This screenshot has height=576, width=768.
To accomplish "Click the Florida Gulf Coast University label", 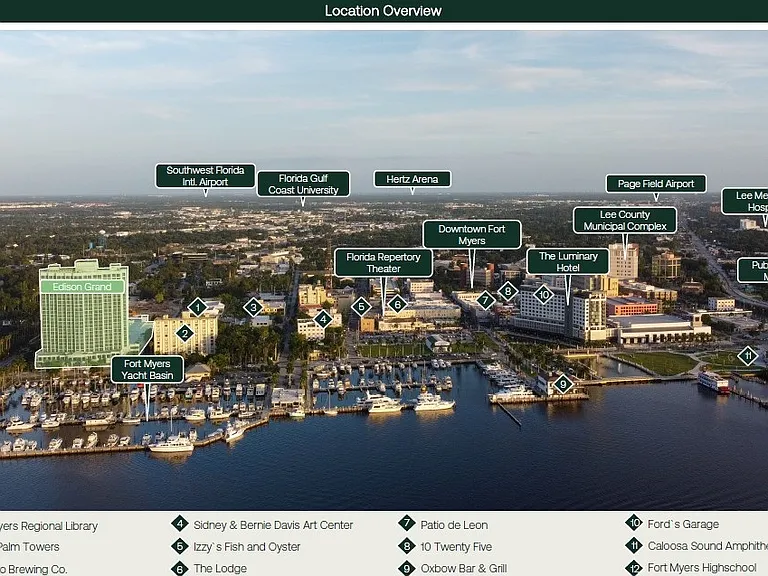I will pyautogui.click(x=303, y=184).
